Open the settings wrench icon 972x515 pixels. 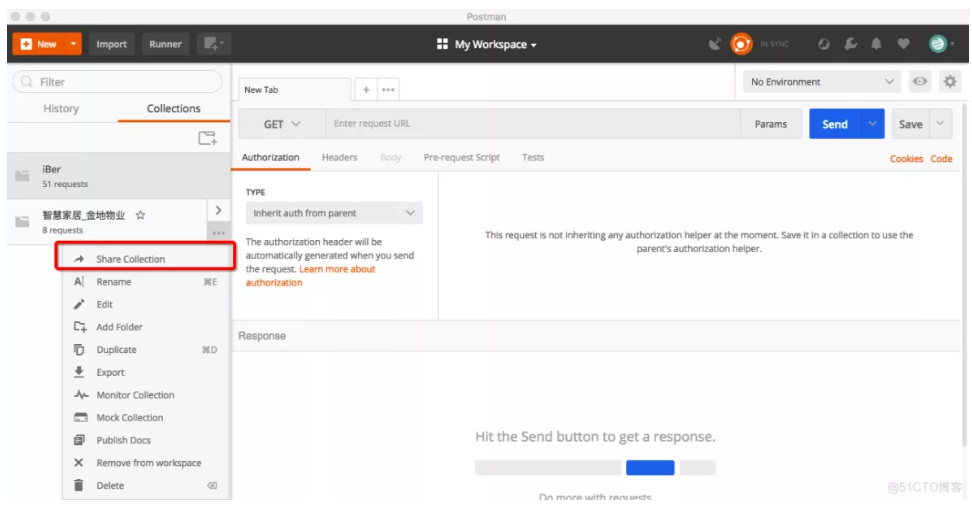(850, 44)
